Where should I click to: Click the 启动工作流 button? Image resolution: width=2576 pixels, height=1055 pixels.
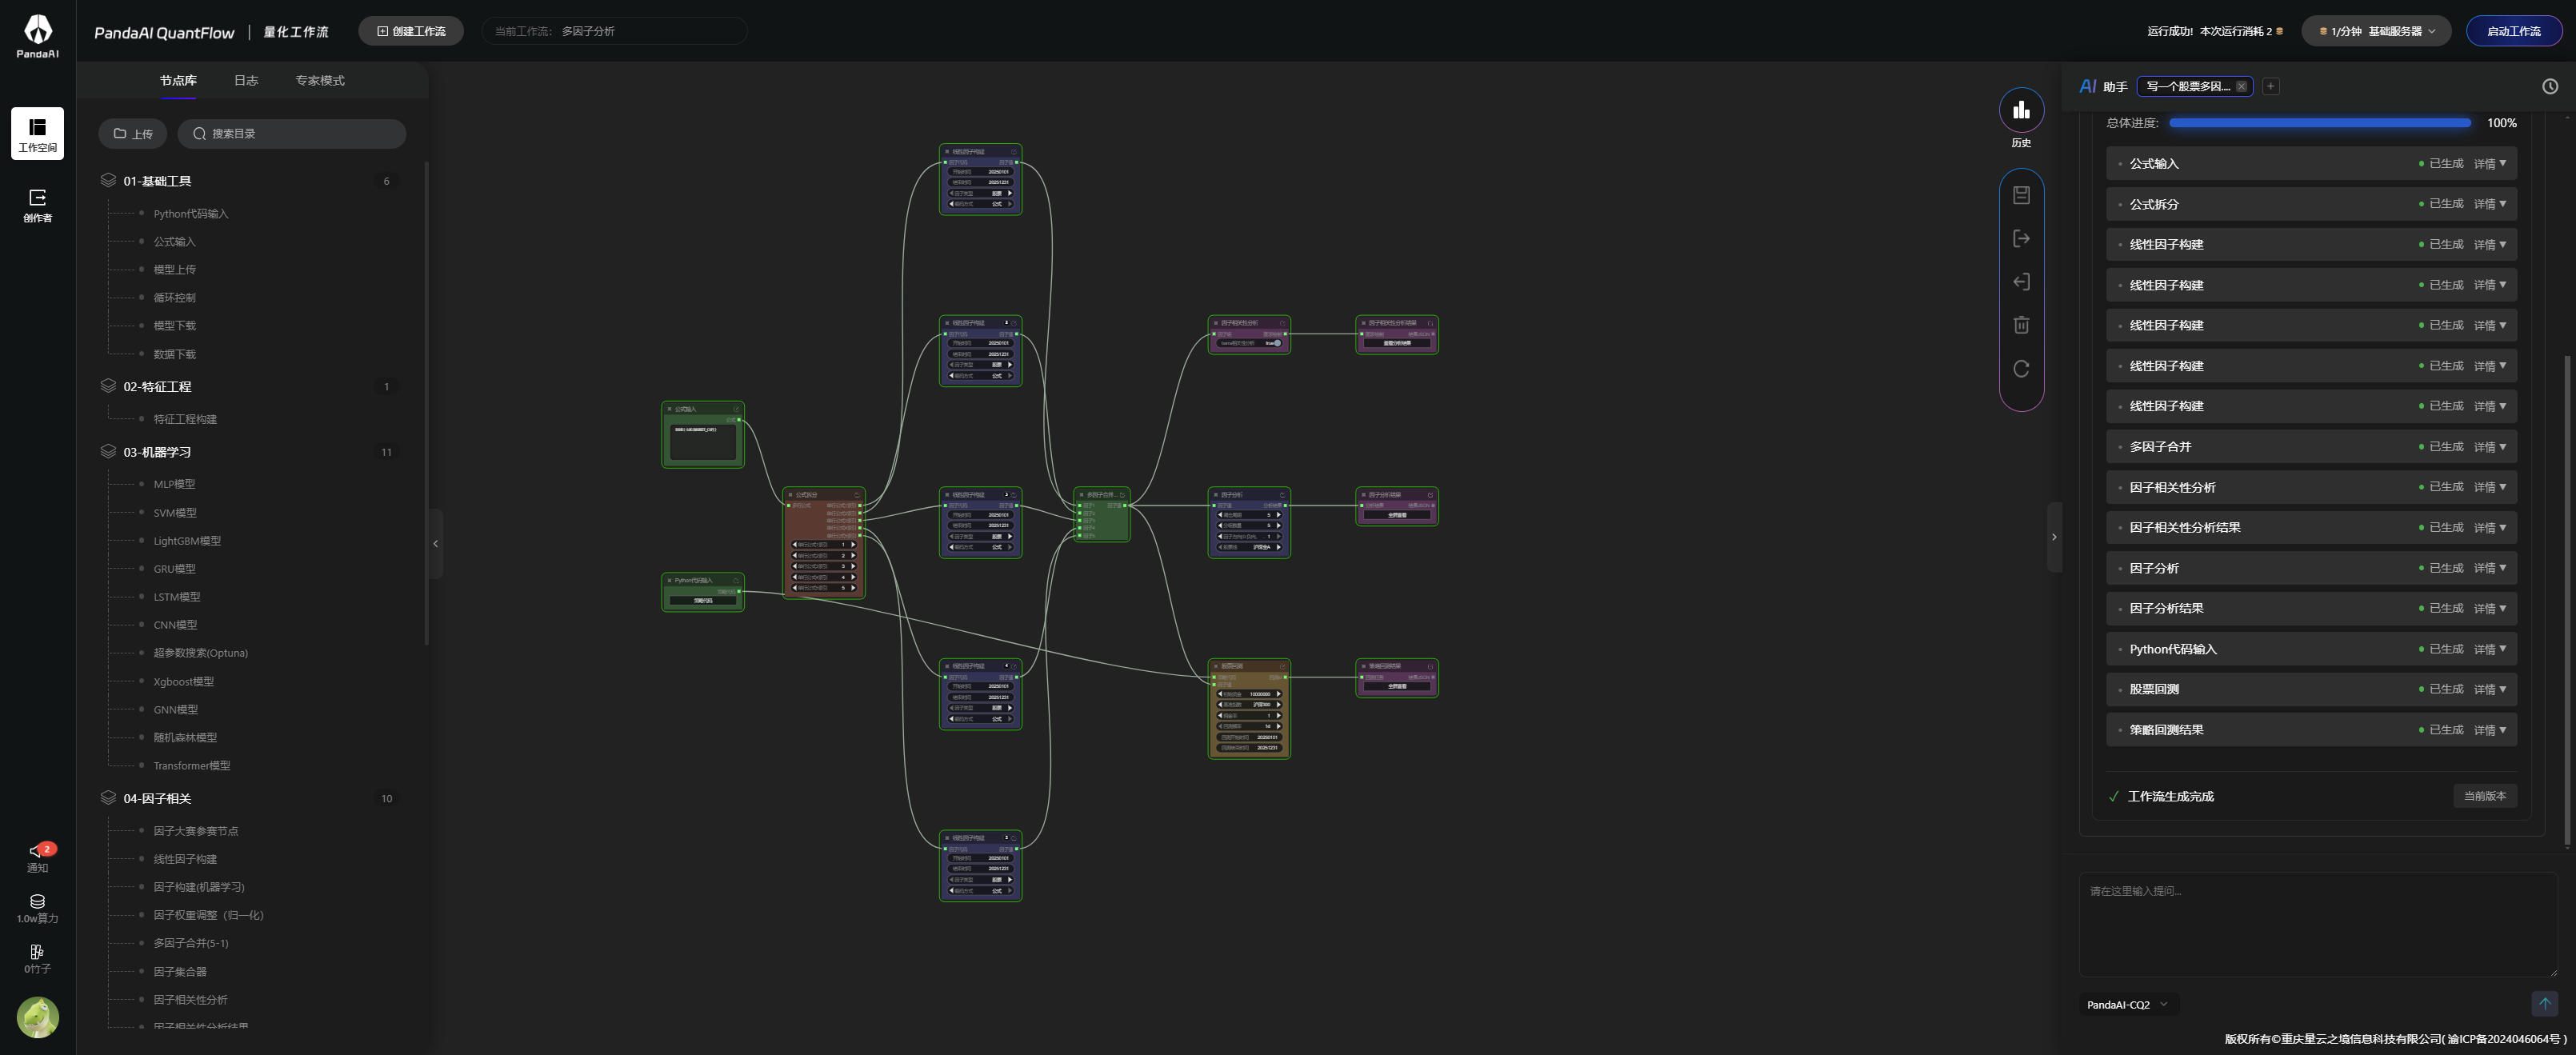[x=2513, y=31]
